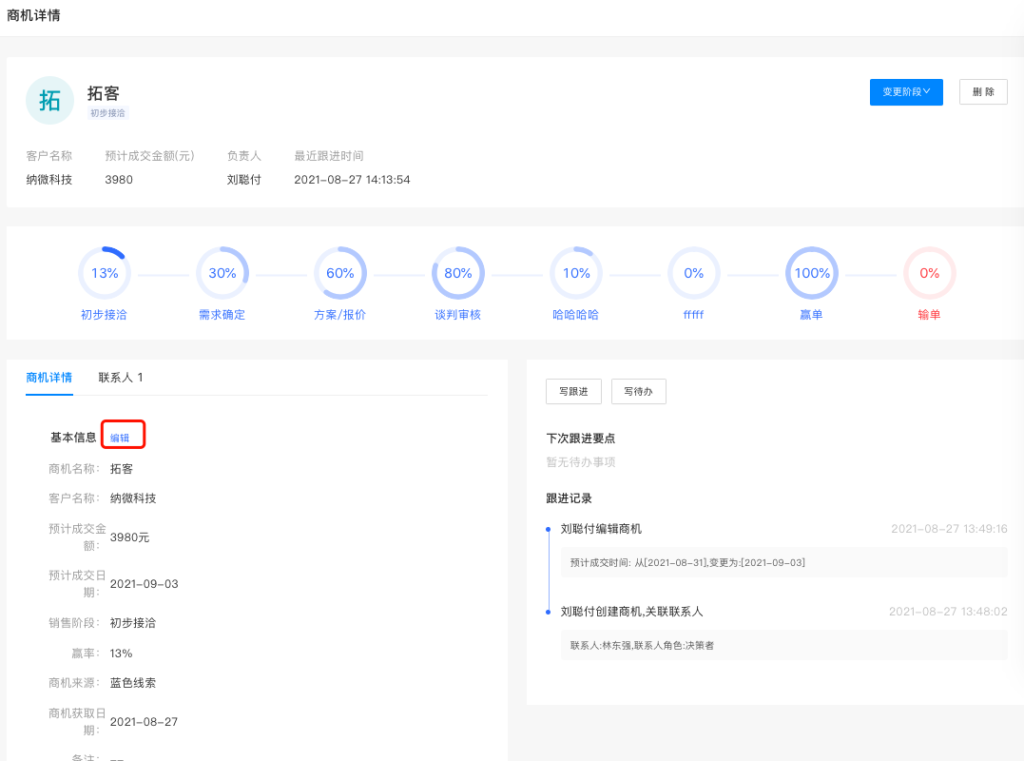Screen dimensions: 1024x761
Task: Click the 初步接洽 tag under 拓客
Action: tap(108, 114)
